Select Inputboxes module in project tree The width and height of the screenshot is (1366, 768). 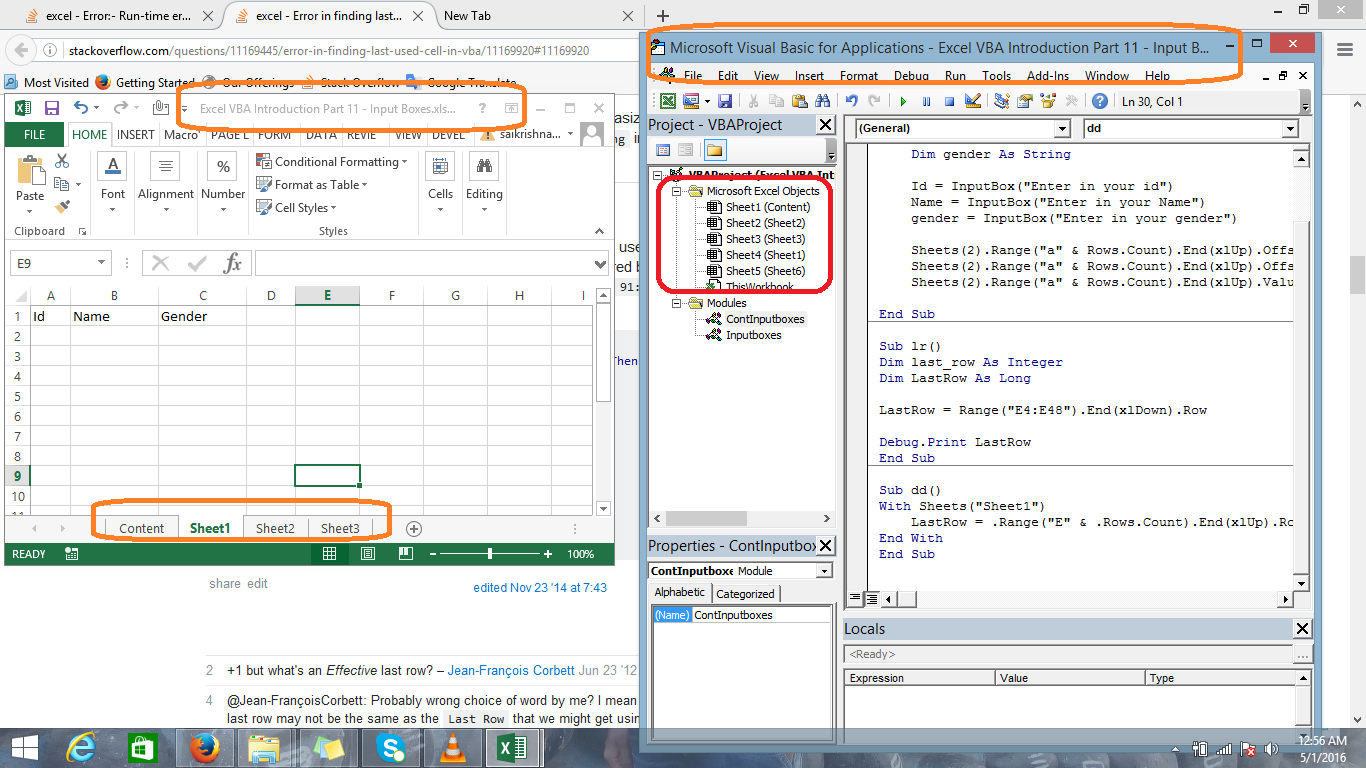click(754, 335)
